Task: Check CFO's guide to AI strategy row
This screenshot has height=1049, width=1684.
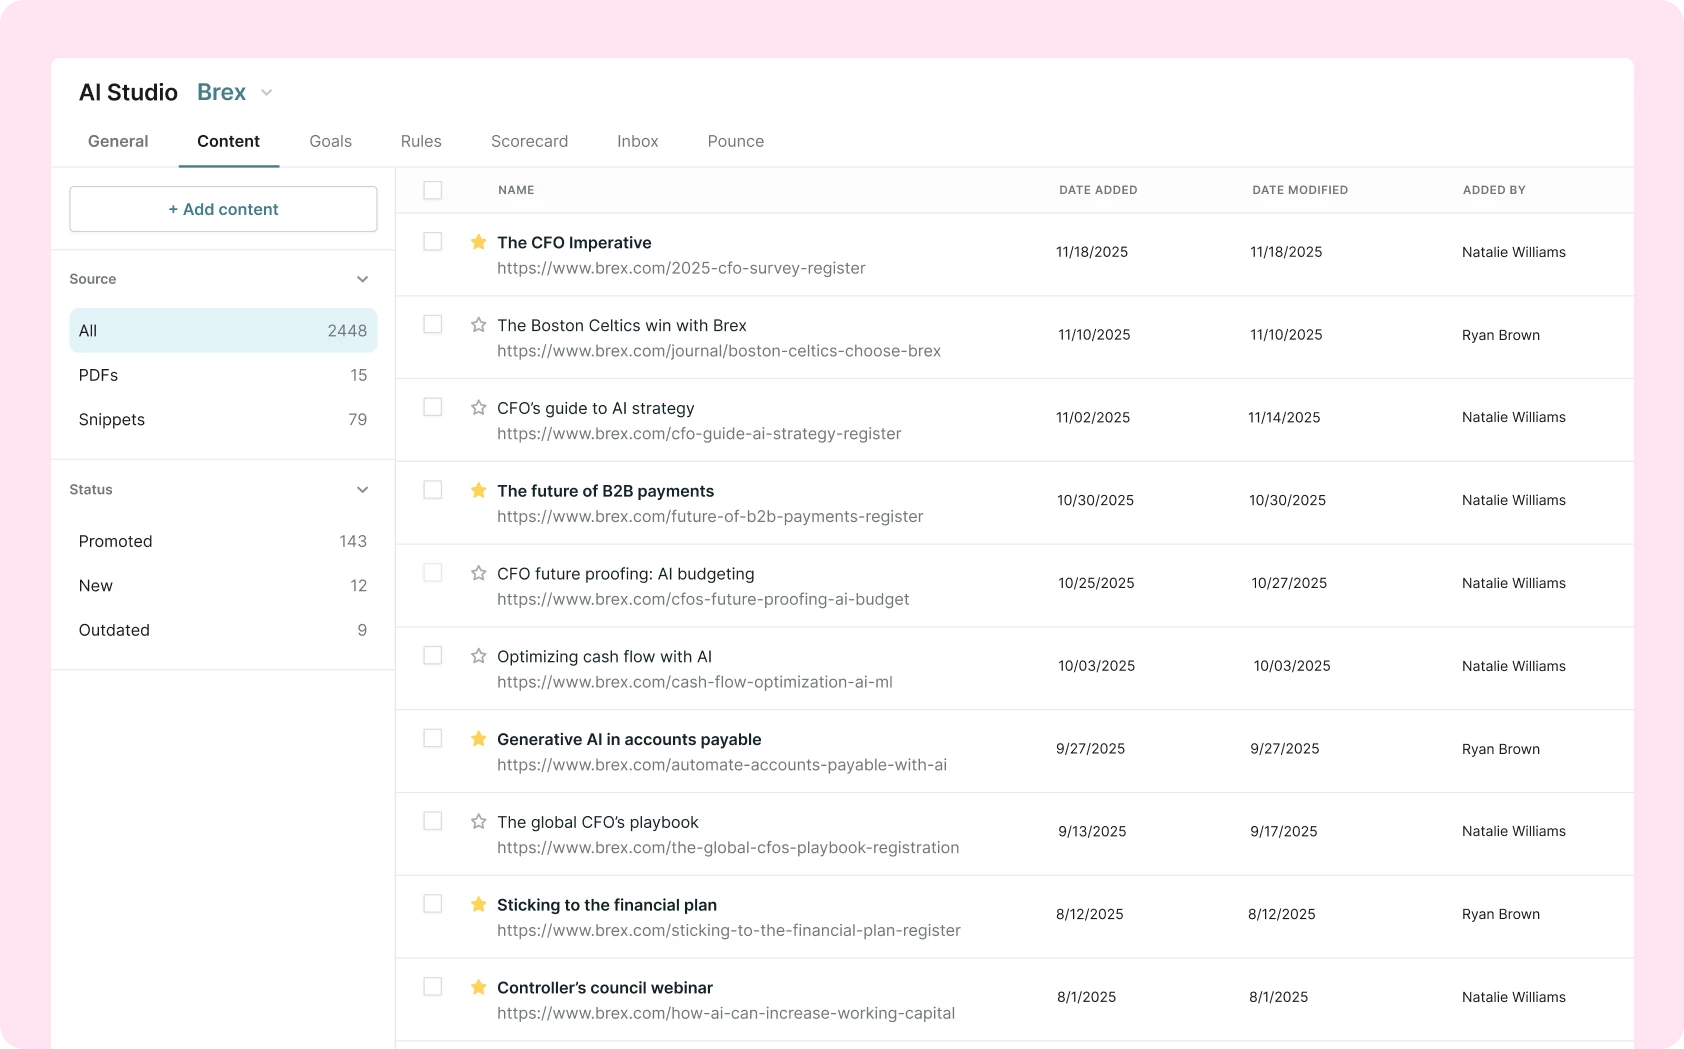Action: tap(433, 407)
